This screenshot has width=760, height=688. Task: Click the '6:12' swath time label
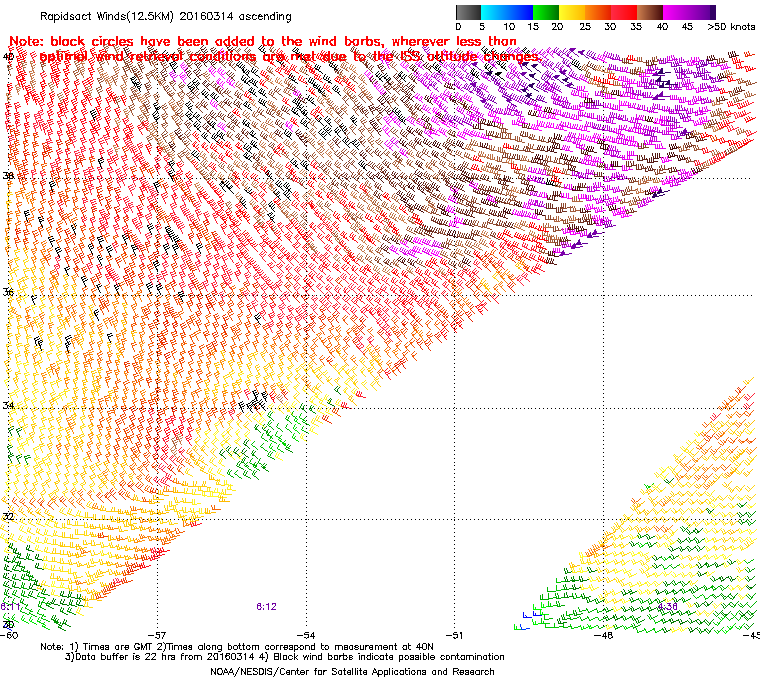click(266, 607)
